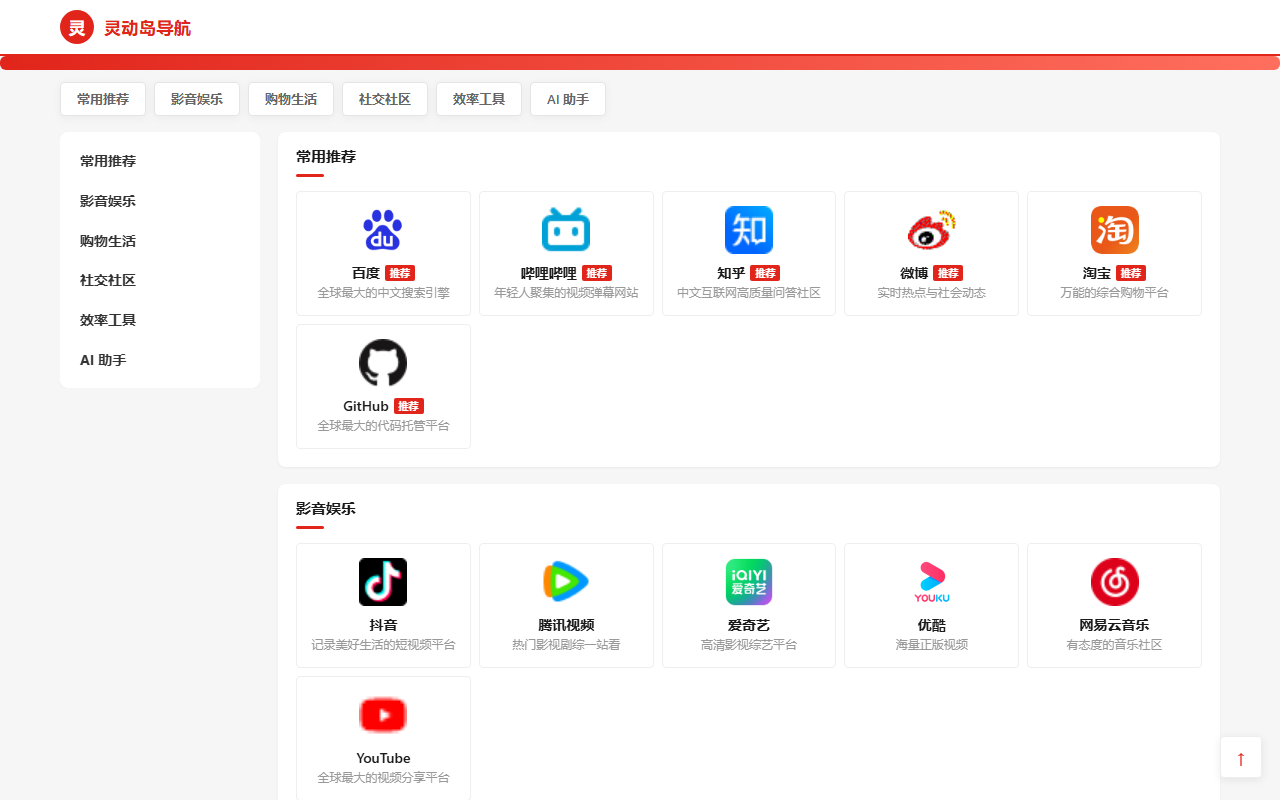Click the 推荐 badge next to 百度
1280x800 pixels.
tap(400, 273)
